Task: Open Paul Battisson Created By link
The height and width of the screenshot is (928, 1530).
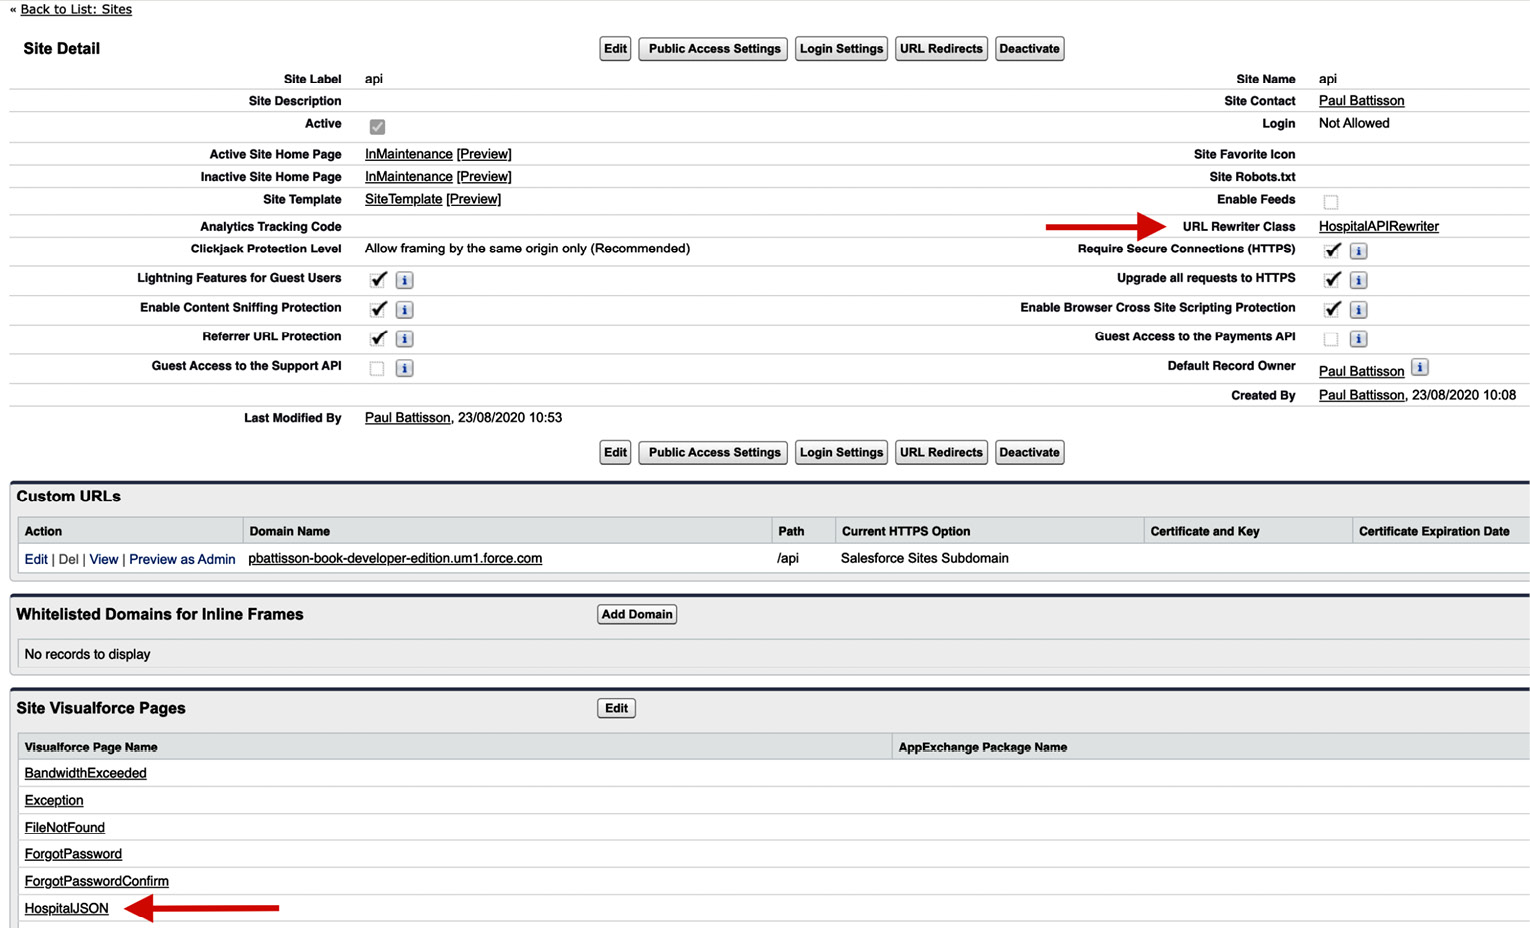Action: pyautogui.click(x=1361, y=395)
